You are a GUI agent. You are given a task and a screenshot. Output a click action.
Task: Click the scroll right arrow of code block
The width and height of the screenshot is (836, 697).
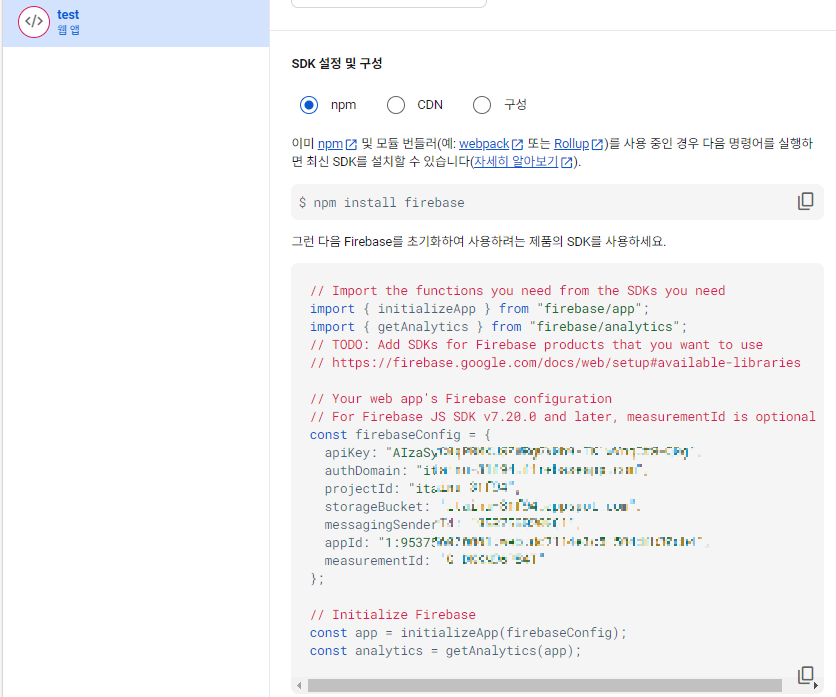point(815,685)
